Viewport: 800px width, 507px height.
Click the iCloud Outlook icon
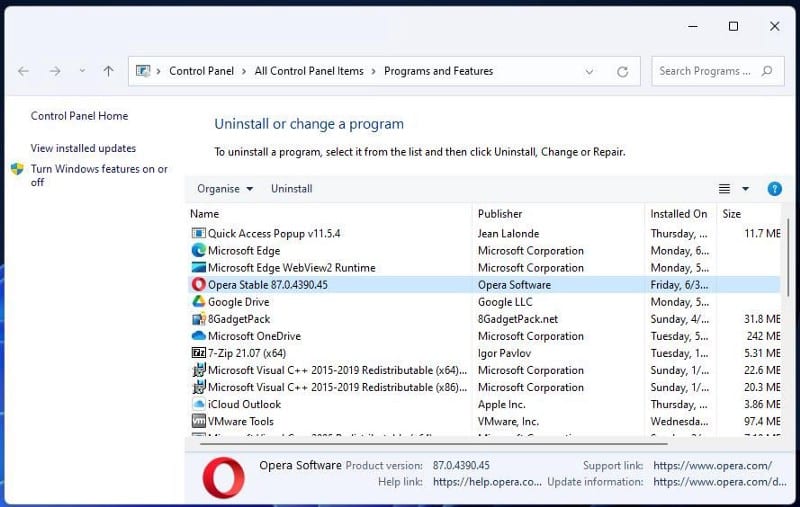(x=198, y=404)
